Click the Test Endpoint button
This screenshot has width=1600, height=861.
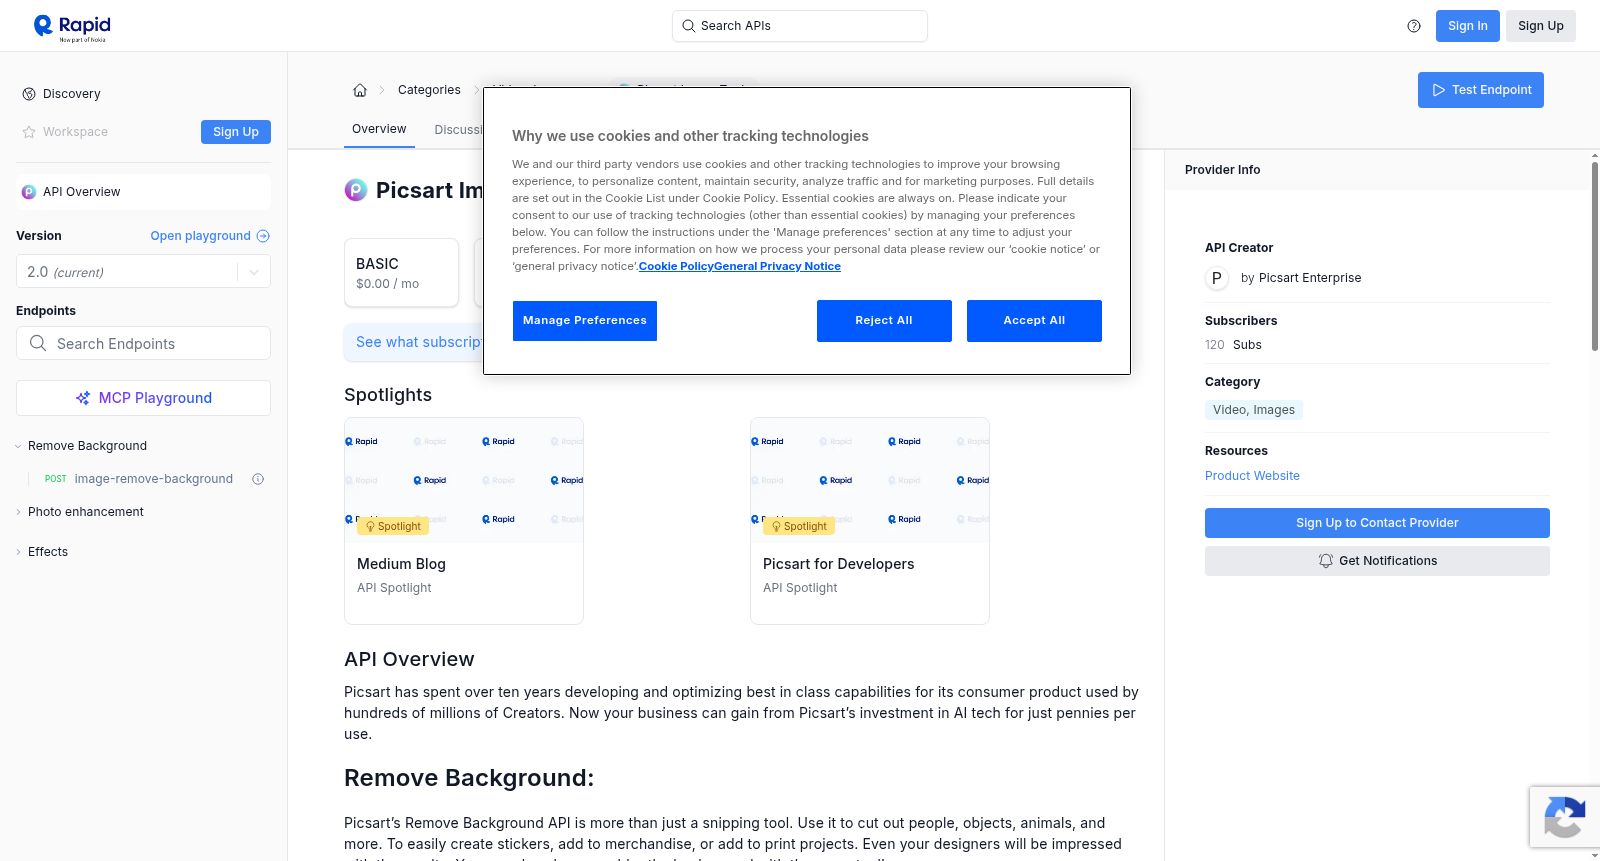click(1481, 90)
